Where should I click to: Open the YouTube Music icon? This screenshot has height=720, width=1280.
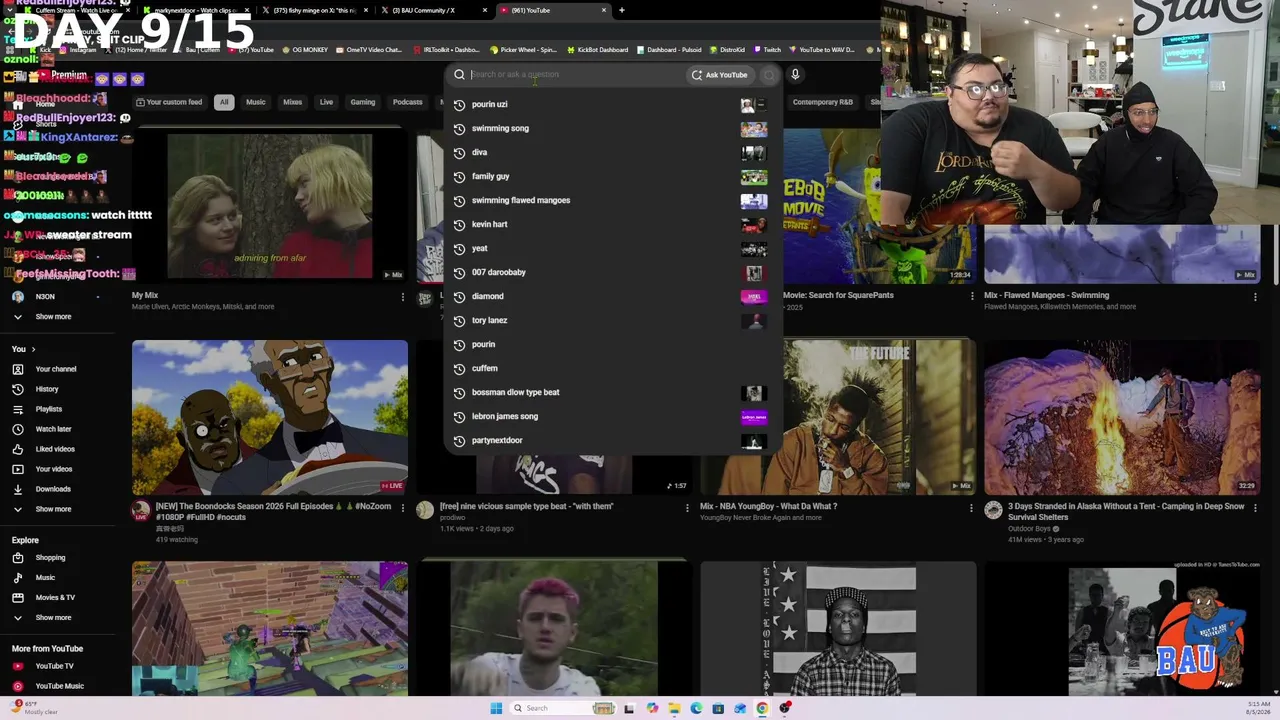click(18, 686)
